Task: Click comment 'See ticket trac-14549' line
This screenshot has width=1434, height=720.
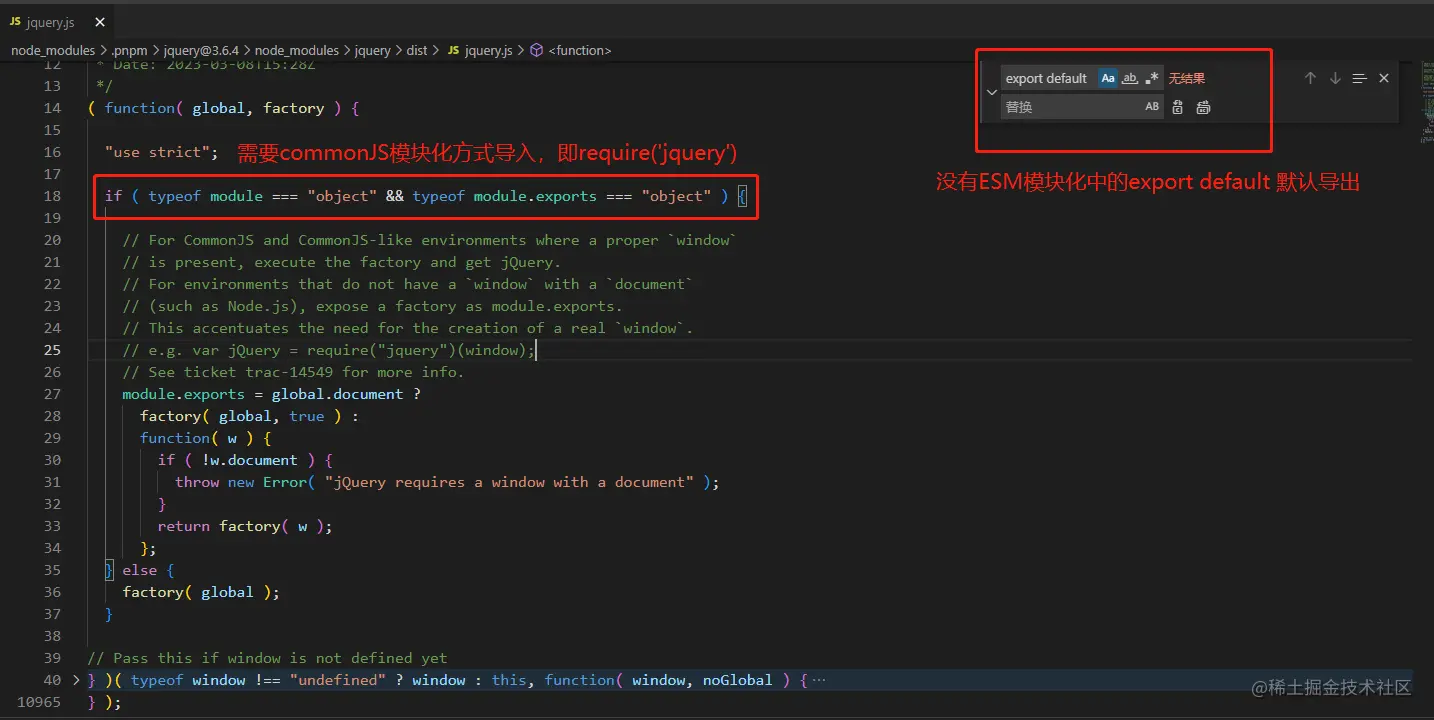Action: tap(293, 372)
